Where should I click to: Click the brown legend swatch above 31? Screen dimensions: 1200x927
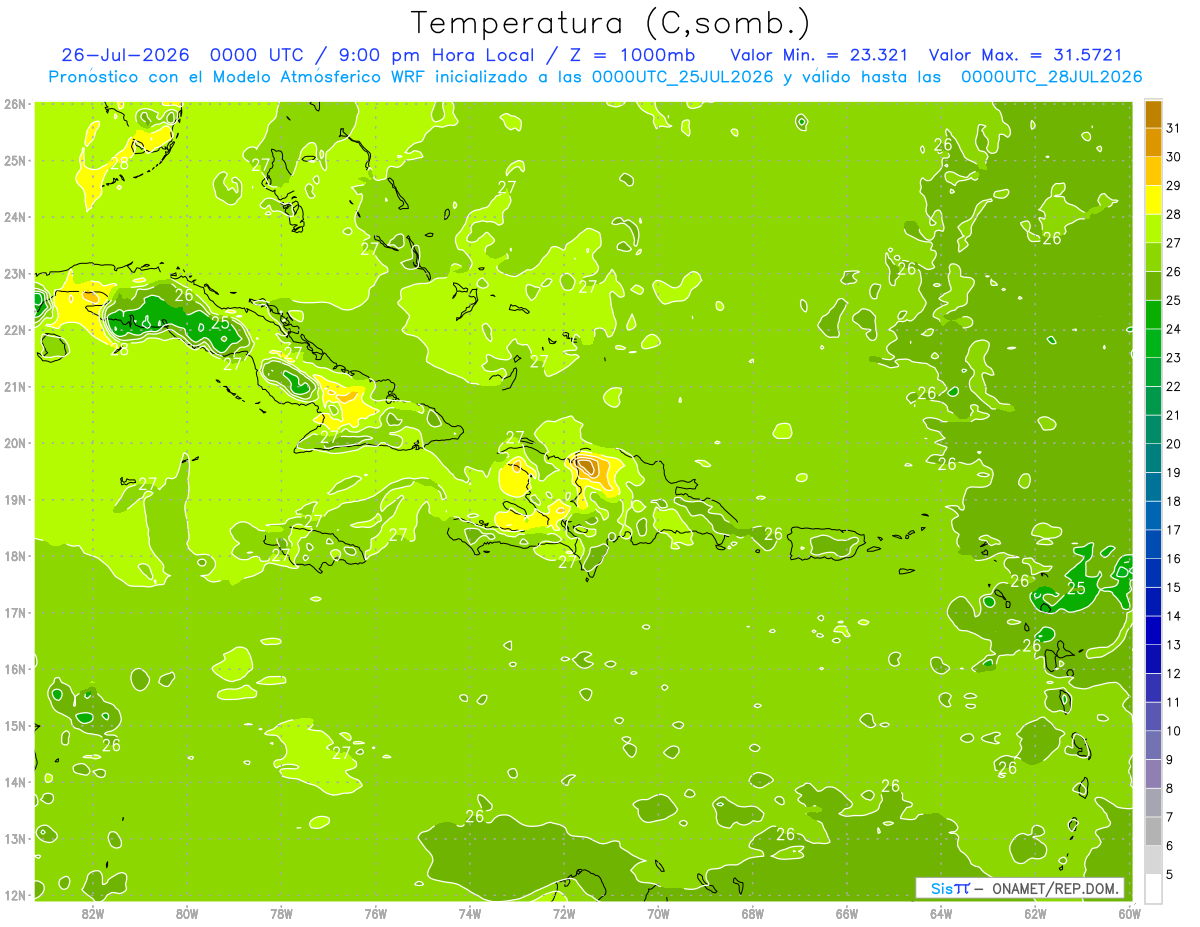[1153, 114]
